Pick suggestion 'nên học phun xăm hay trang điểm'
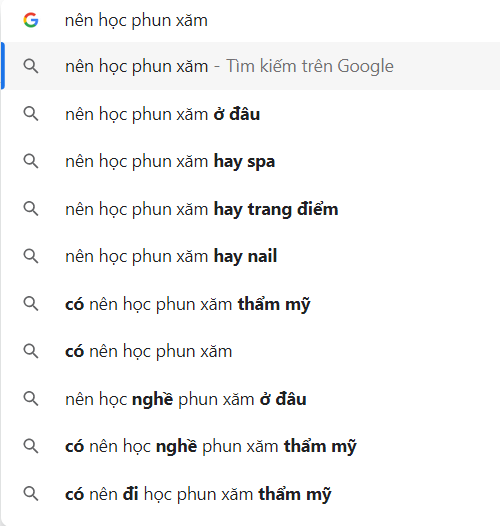The width and height of the screenshot is (500, 526). [x=251, y=209]
